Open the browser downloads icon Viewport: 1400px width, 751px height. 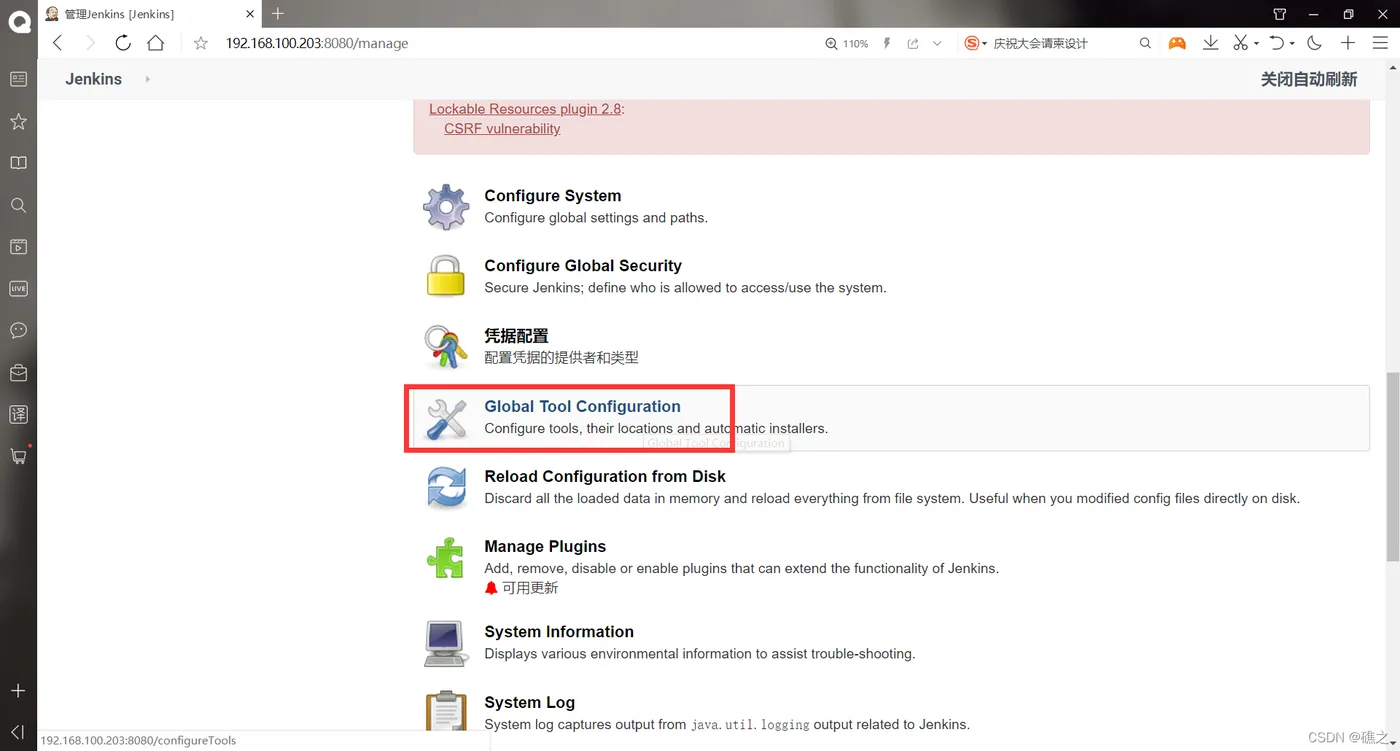click(1211, 43)
